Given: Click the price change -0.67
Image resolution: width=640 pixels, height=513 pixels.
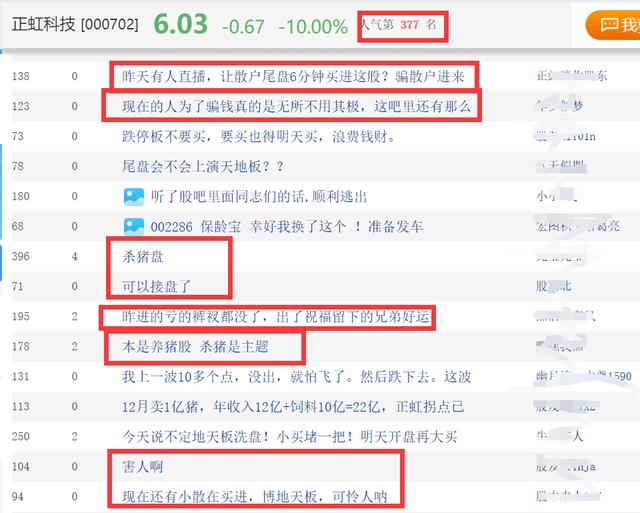Looking at the screenshot, I should click(x=243, y=27).
